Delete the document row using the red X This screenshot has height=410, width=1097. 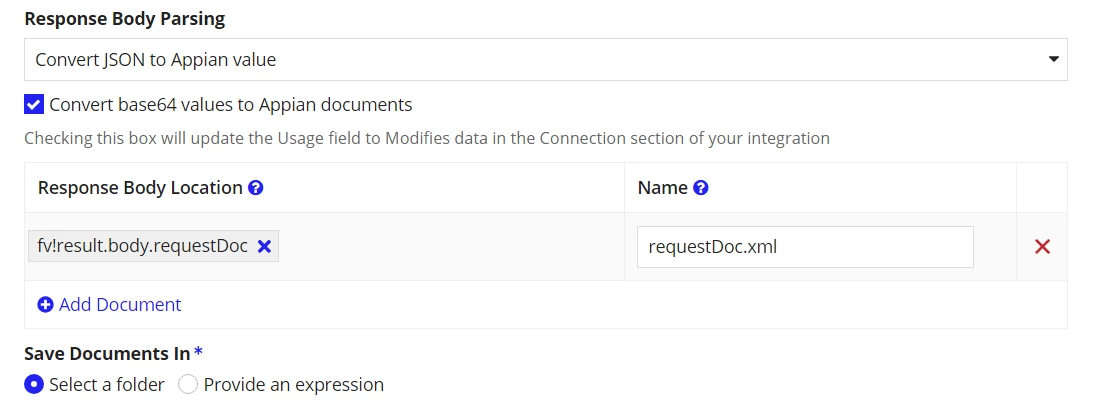[1042, 246]
